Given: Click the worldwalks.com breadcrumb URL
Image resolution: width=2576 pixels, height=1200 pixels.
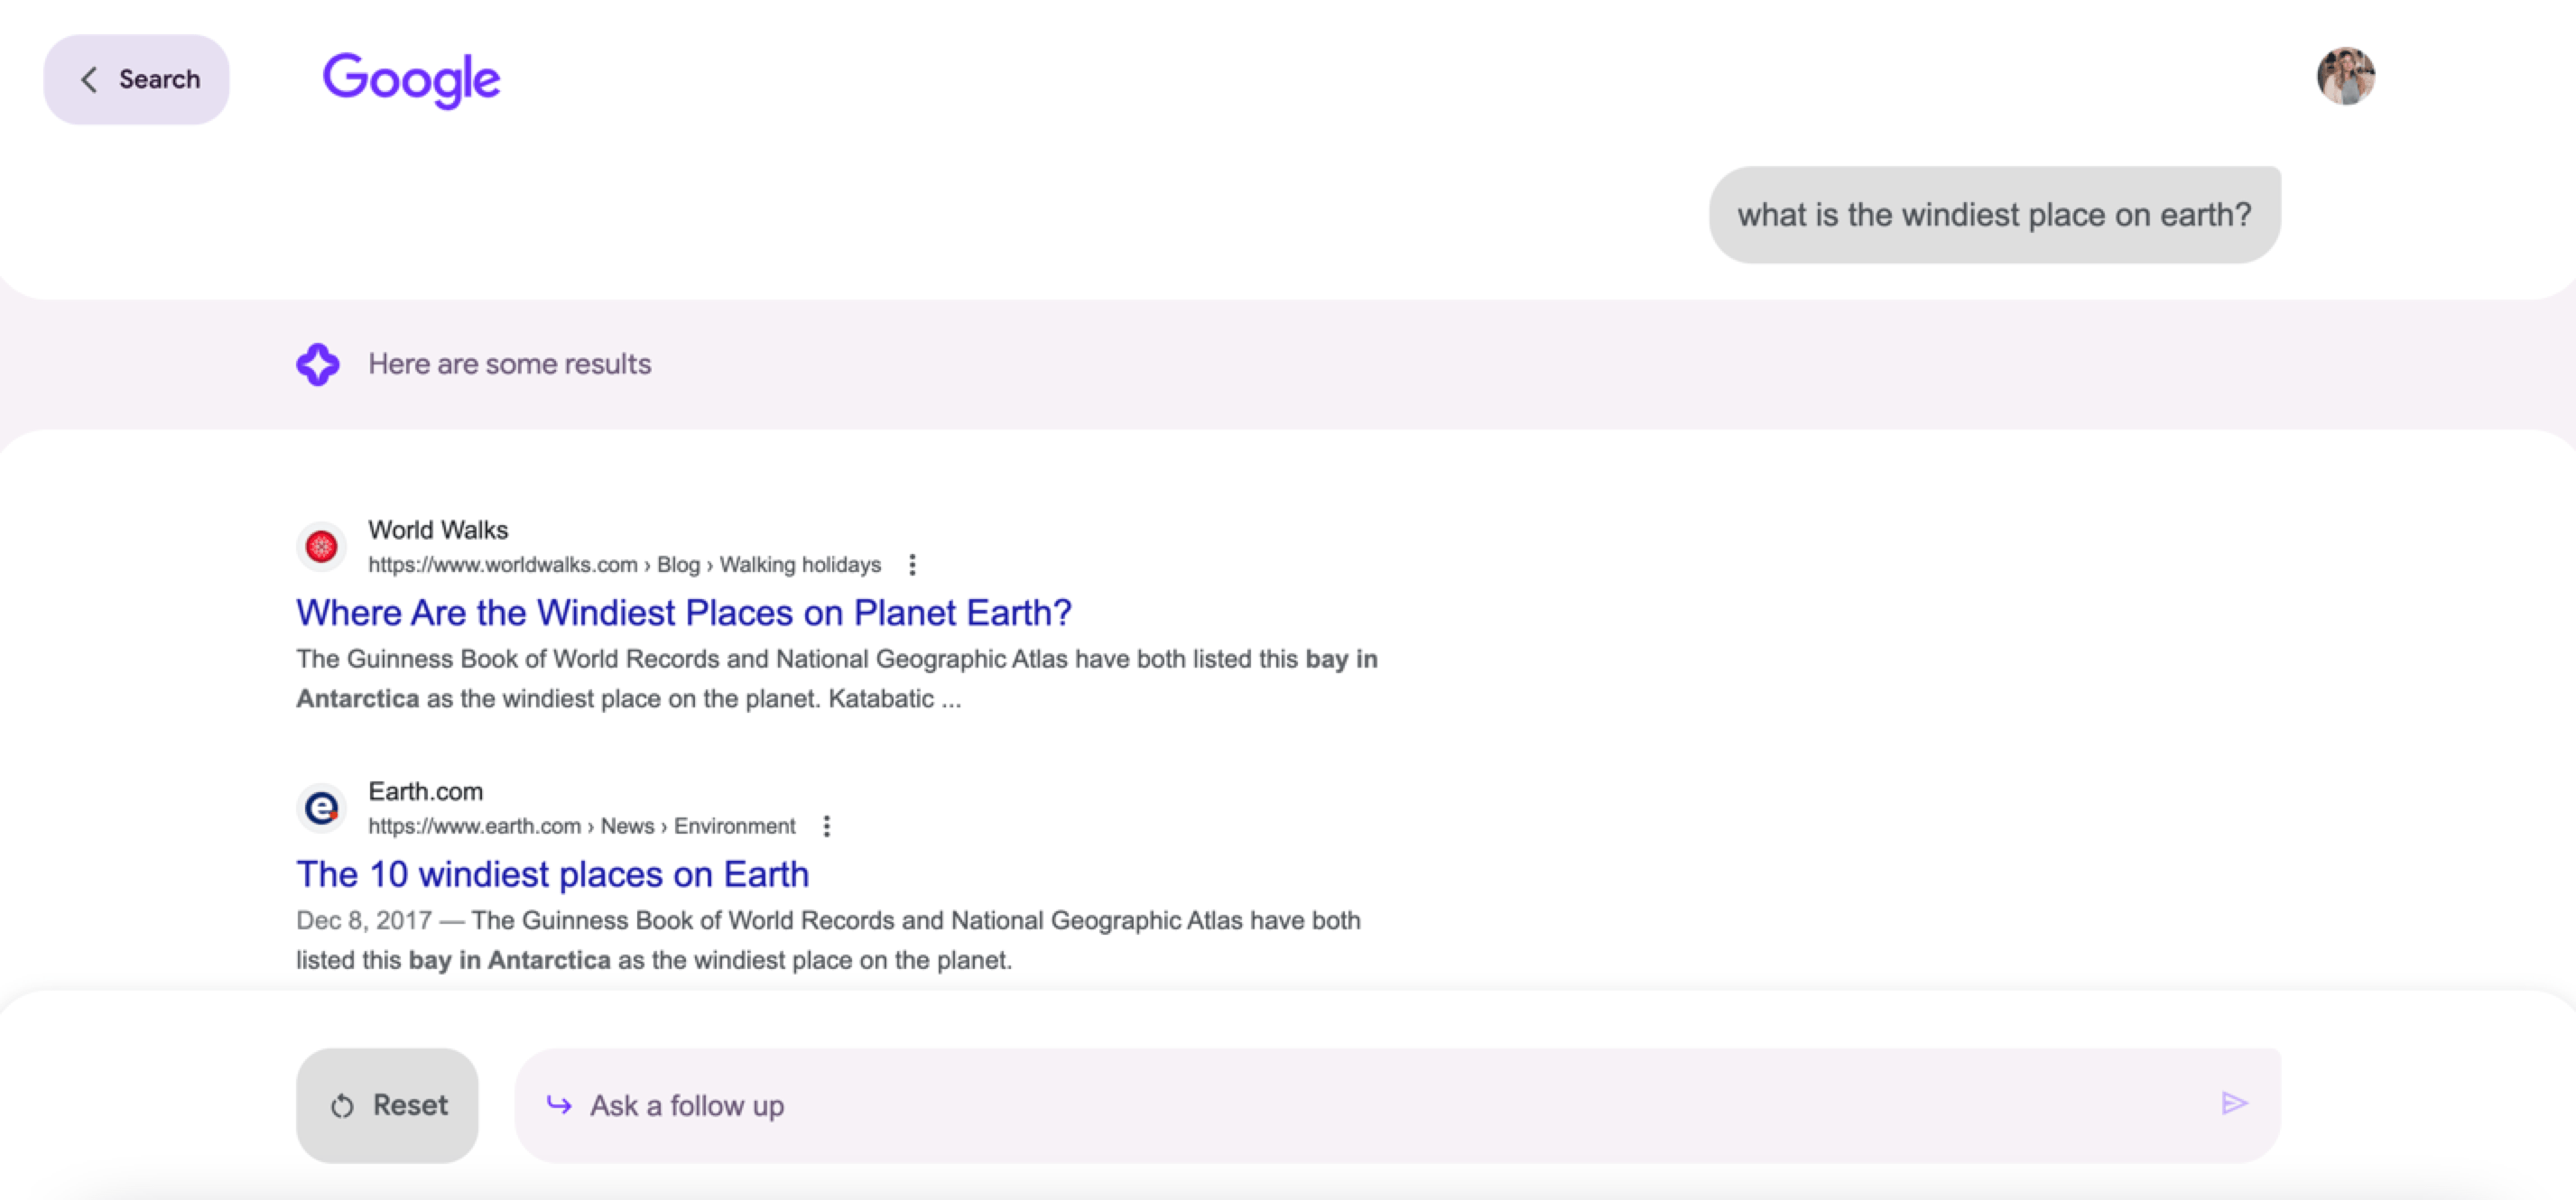Looking at the screenshot, I should pyautogui.click(x=624, y=565).
